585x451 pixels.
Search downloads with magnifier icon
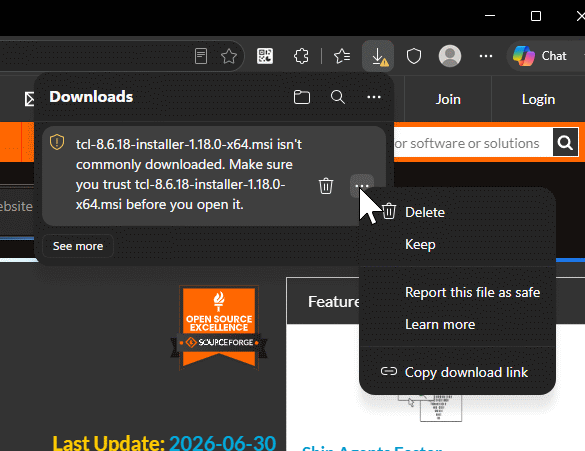click(338, 97)
